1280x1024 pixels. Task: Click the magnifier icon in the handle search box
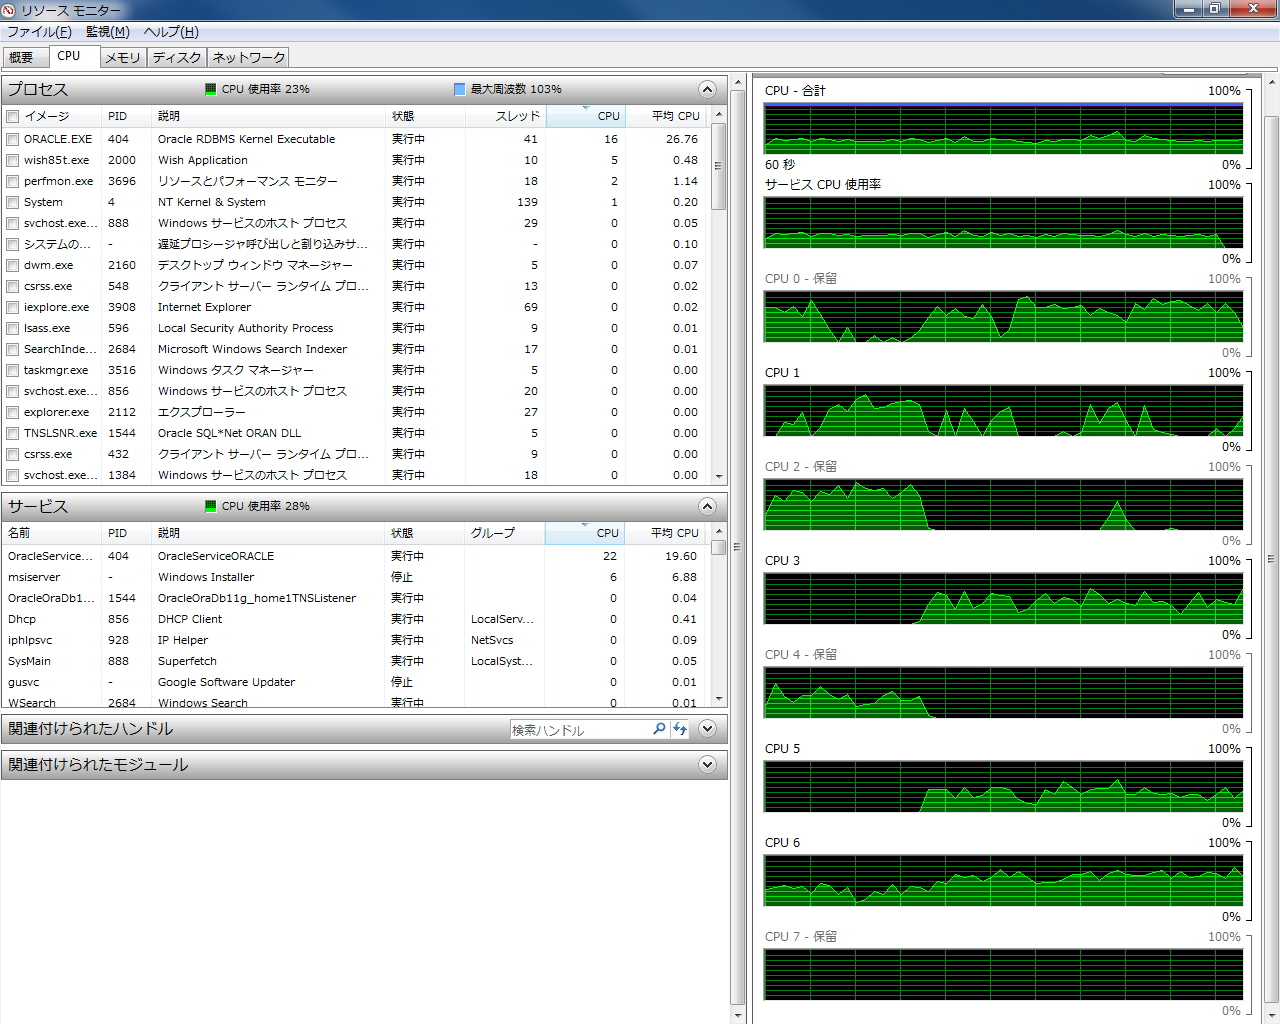[x=659, y=729]
